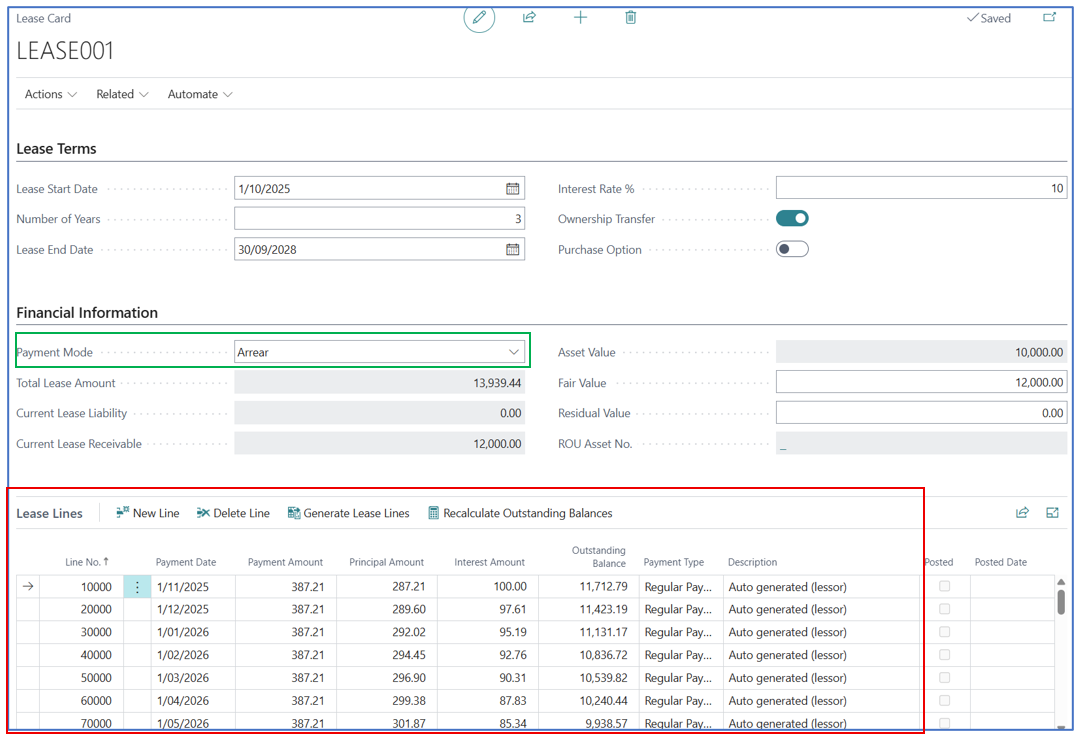The image size is (1081, 738).
Task: Click the pencil edit icon
Action: tap(479, 18)
